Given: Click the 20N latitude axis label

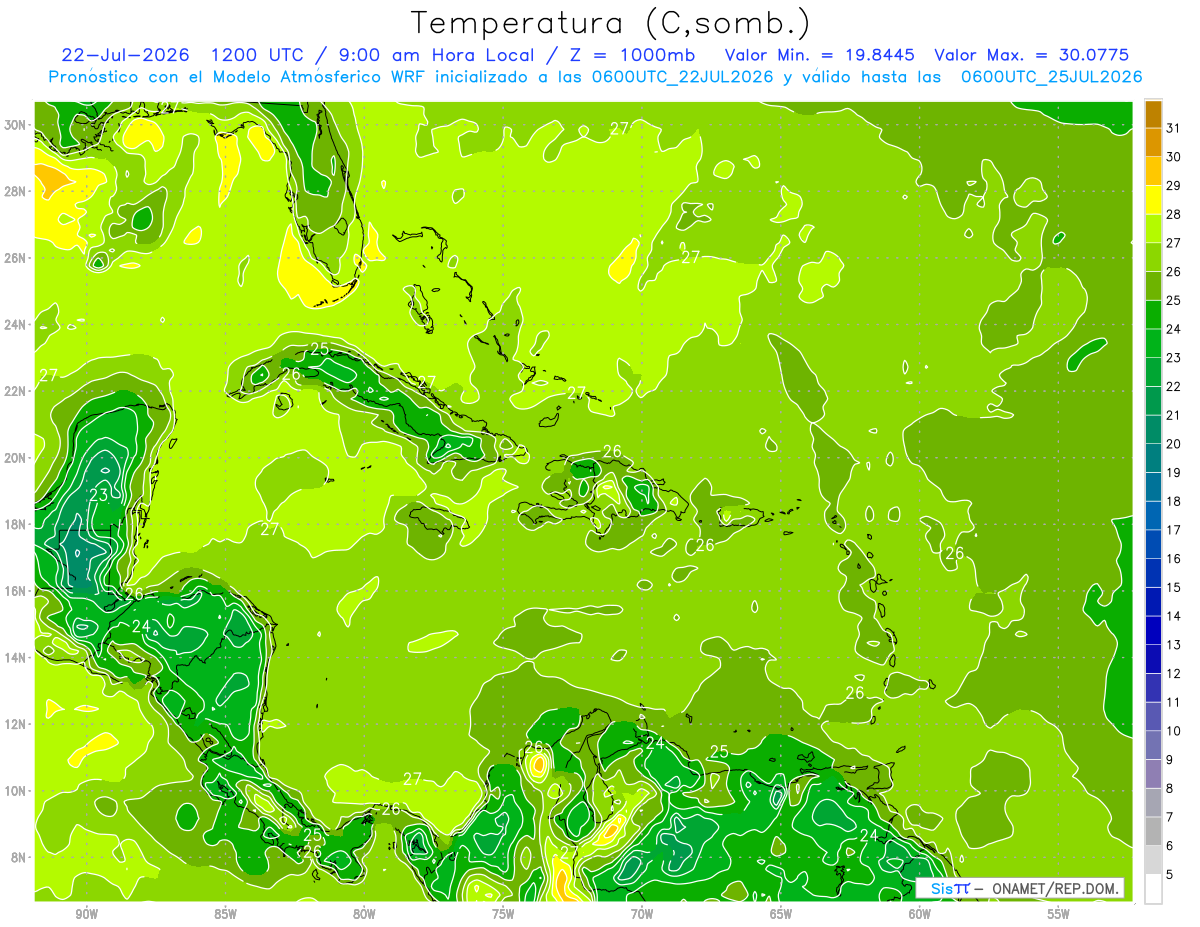Looking at the screenshot, I should click(x=16, y=458).
